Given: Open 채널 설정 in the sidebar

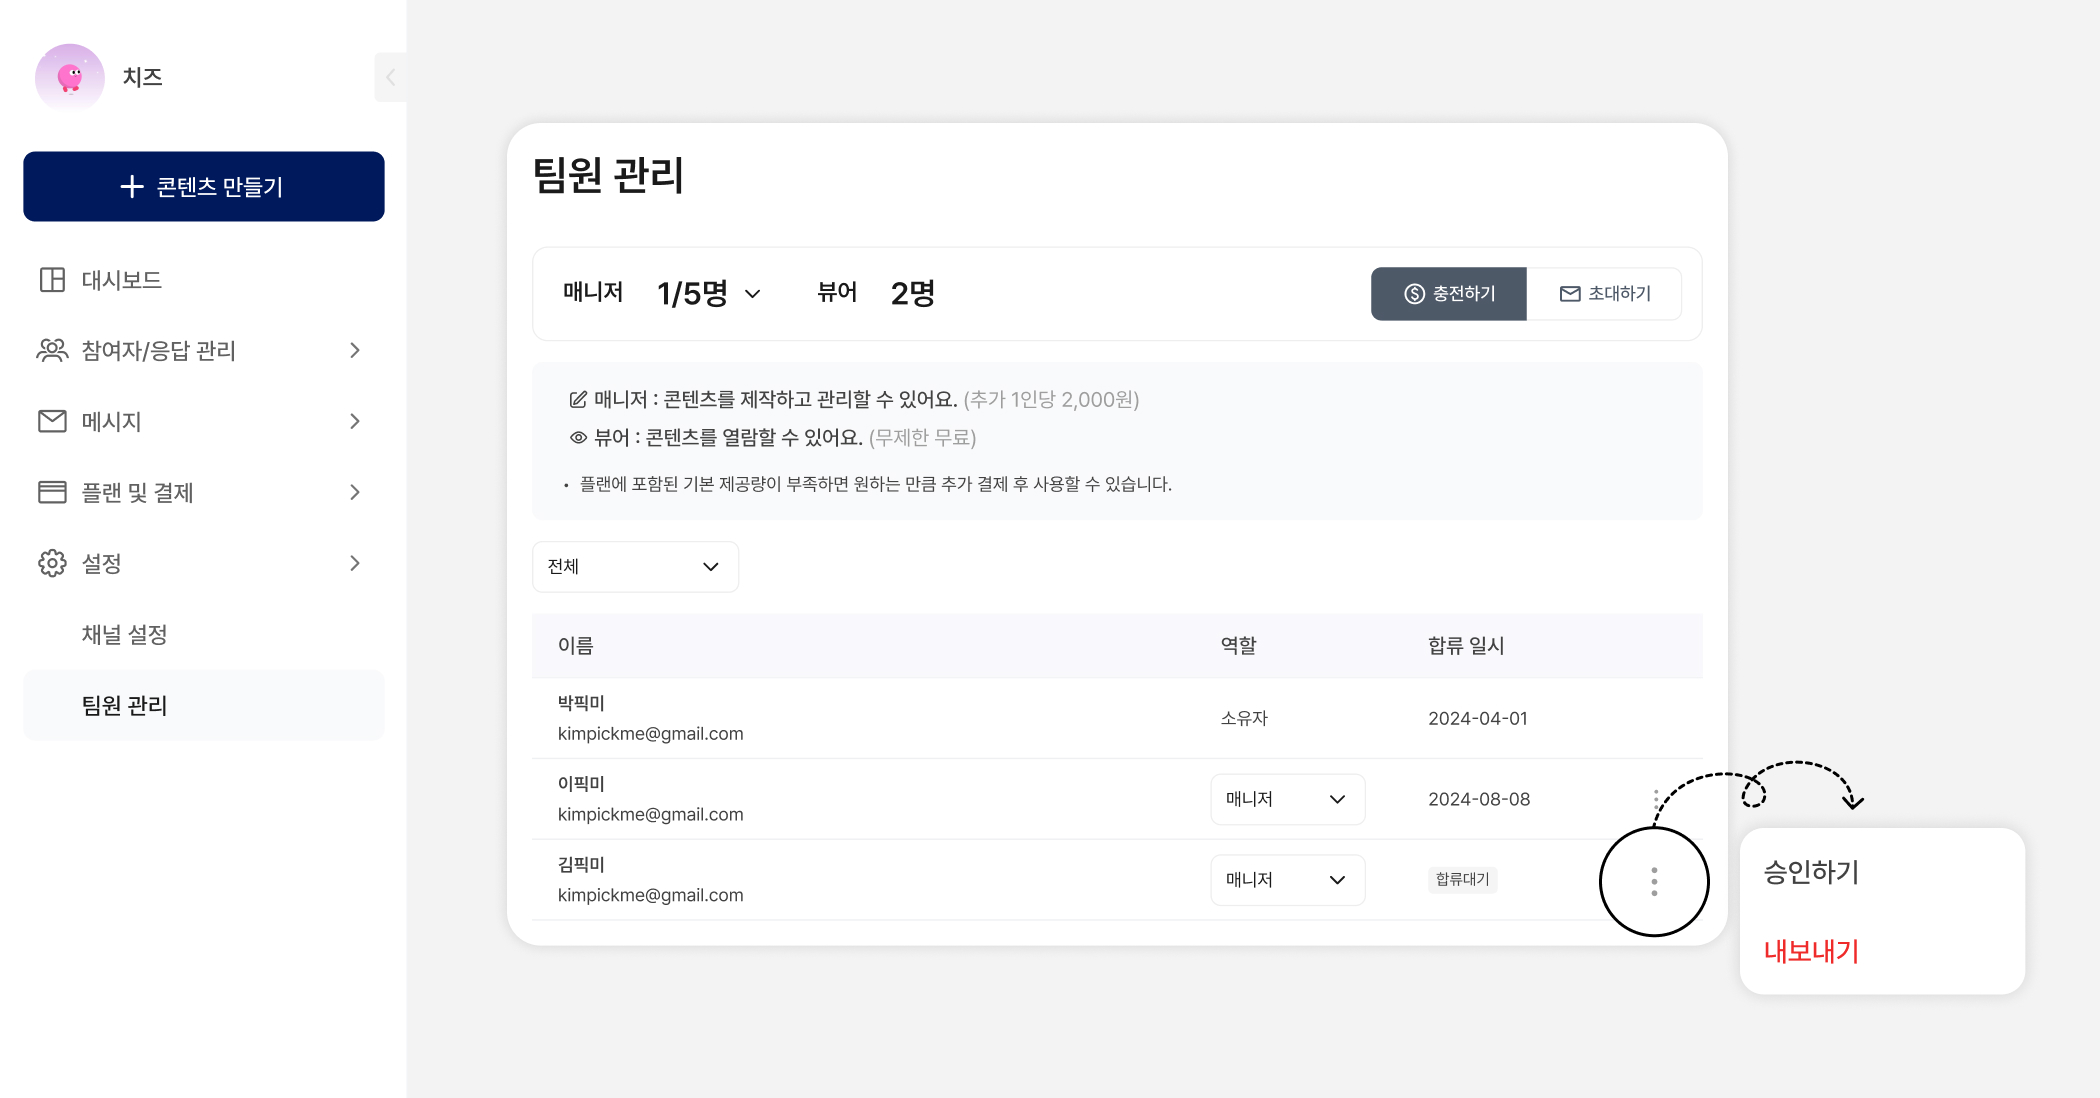Looking at the screenshot, I should (124, 634).
